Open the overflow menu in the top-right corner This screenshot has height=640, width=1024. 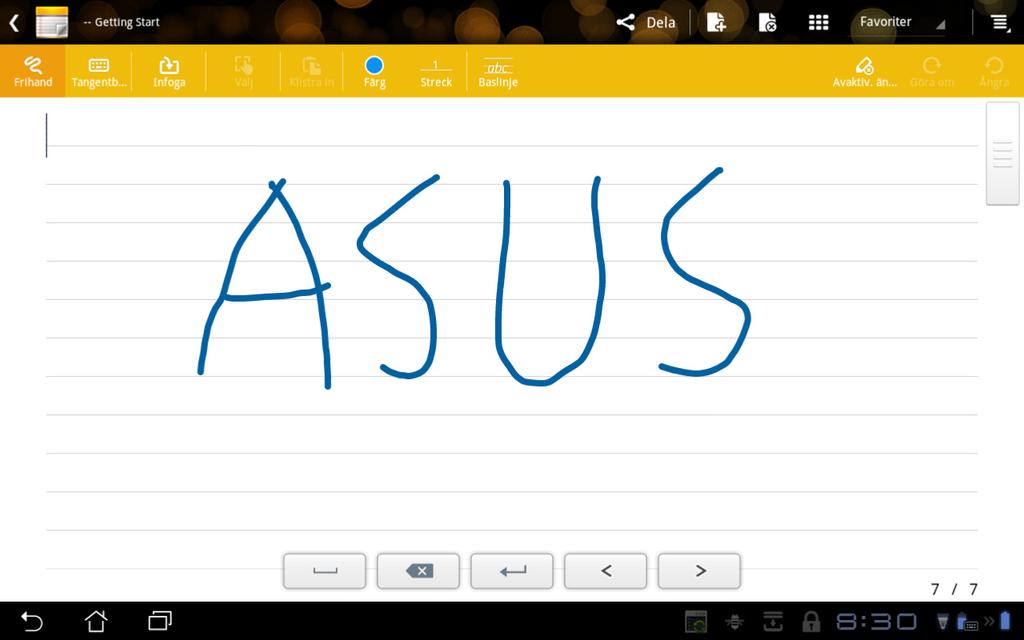1000,22
